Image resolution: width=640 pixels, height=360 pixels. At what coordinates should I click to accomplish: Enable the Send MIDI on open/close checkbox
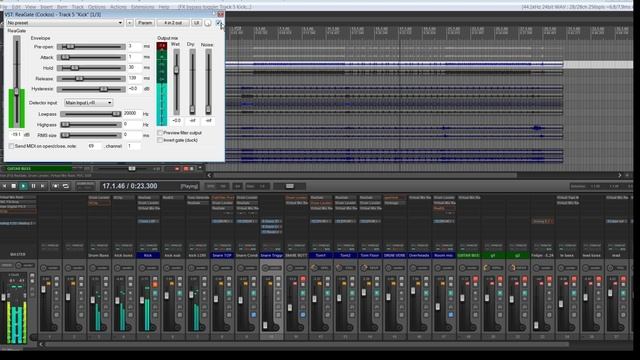11,146
